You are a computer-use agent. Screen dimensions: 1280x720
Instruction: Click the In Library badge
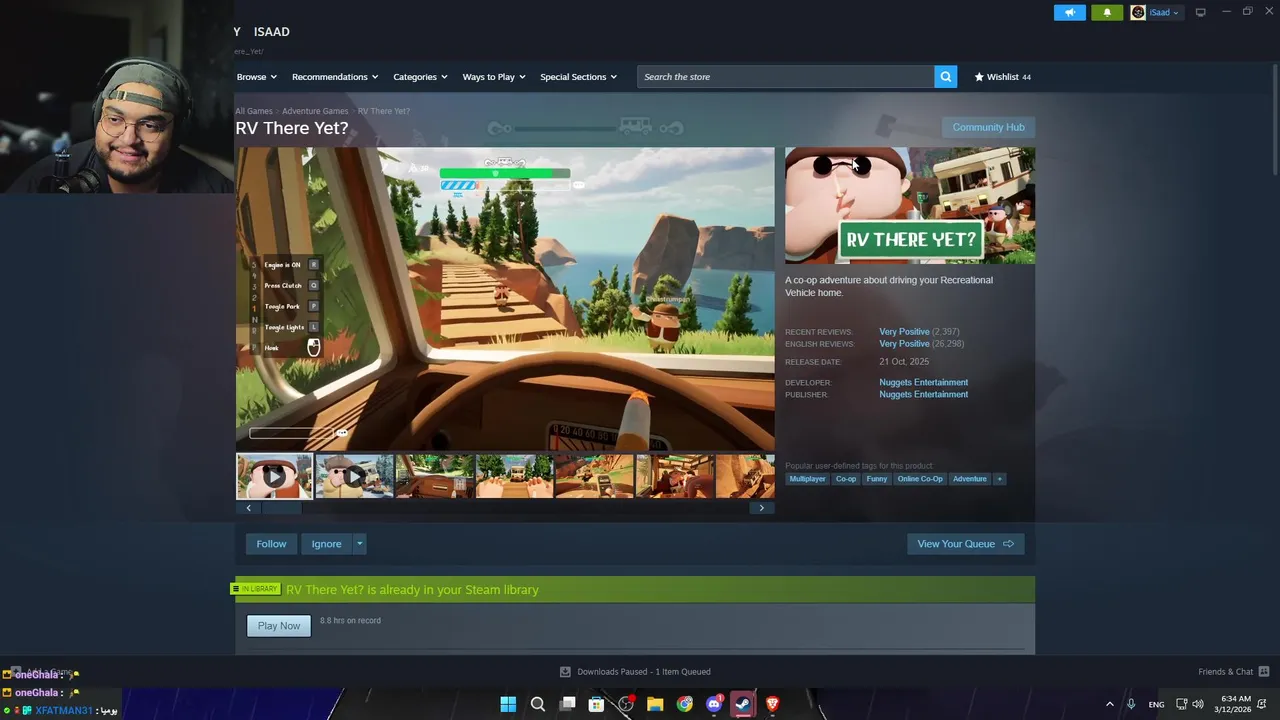click(x=258, y=589)
